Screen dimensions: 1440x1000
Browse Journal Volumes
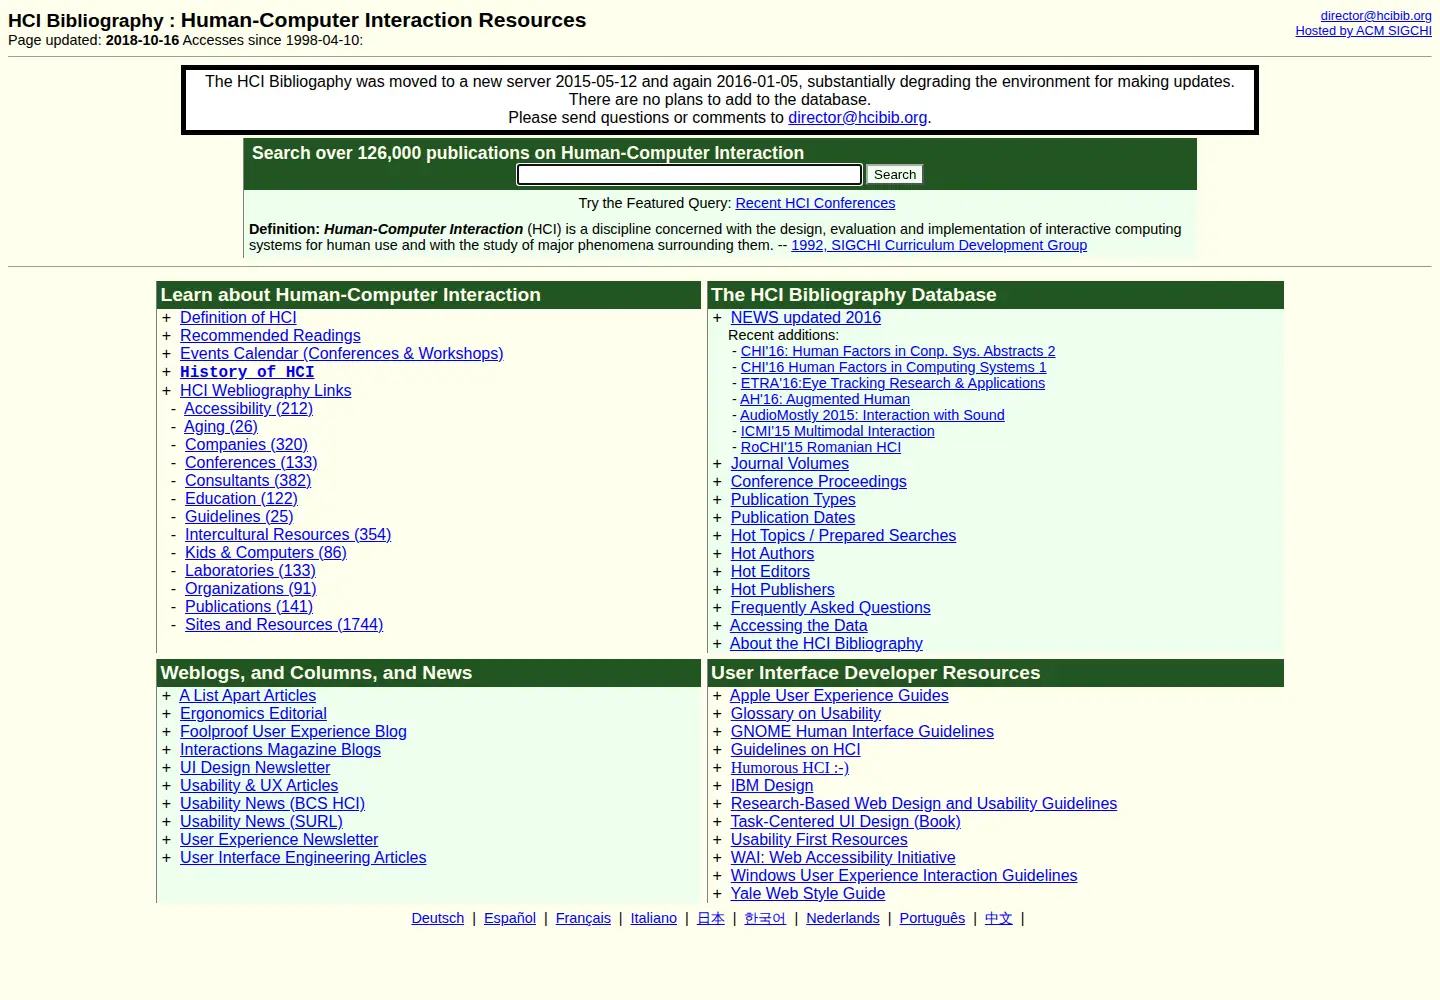click(790, 464)
